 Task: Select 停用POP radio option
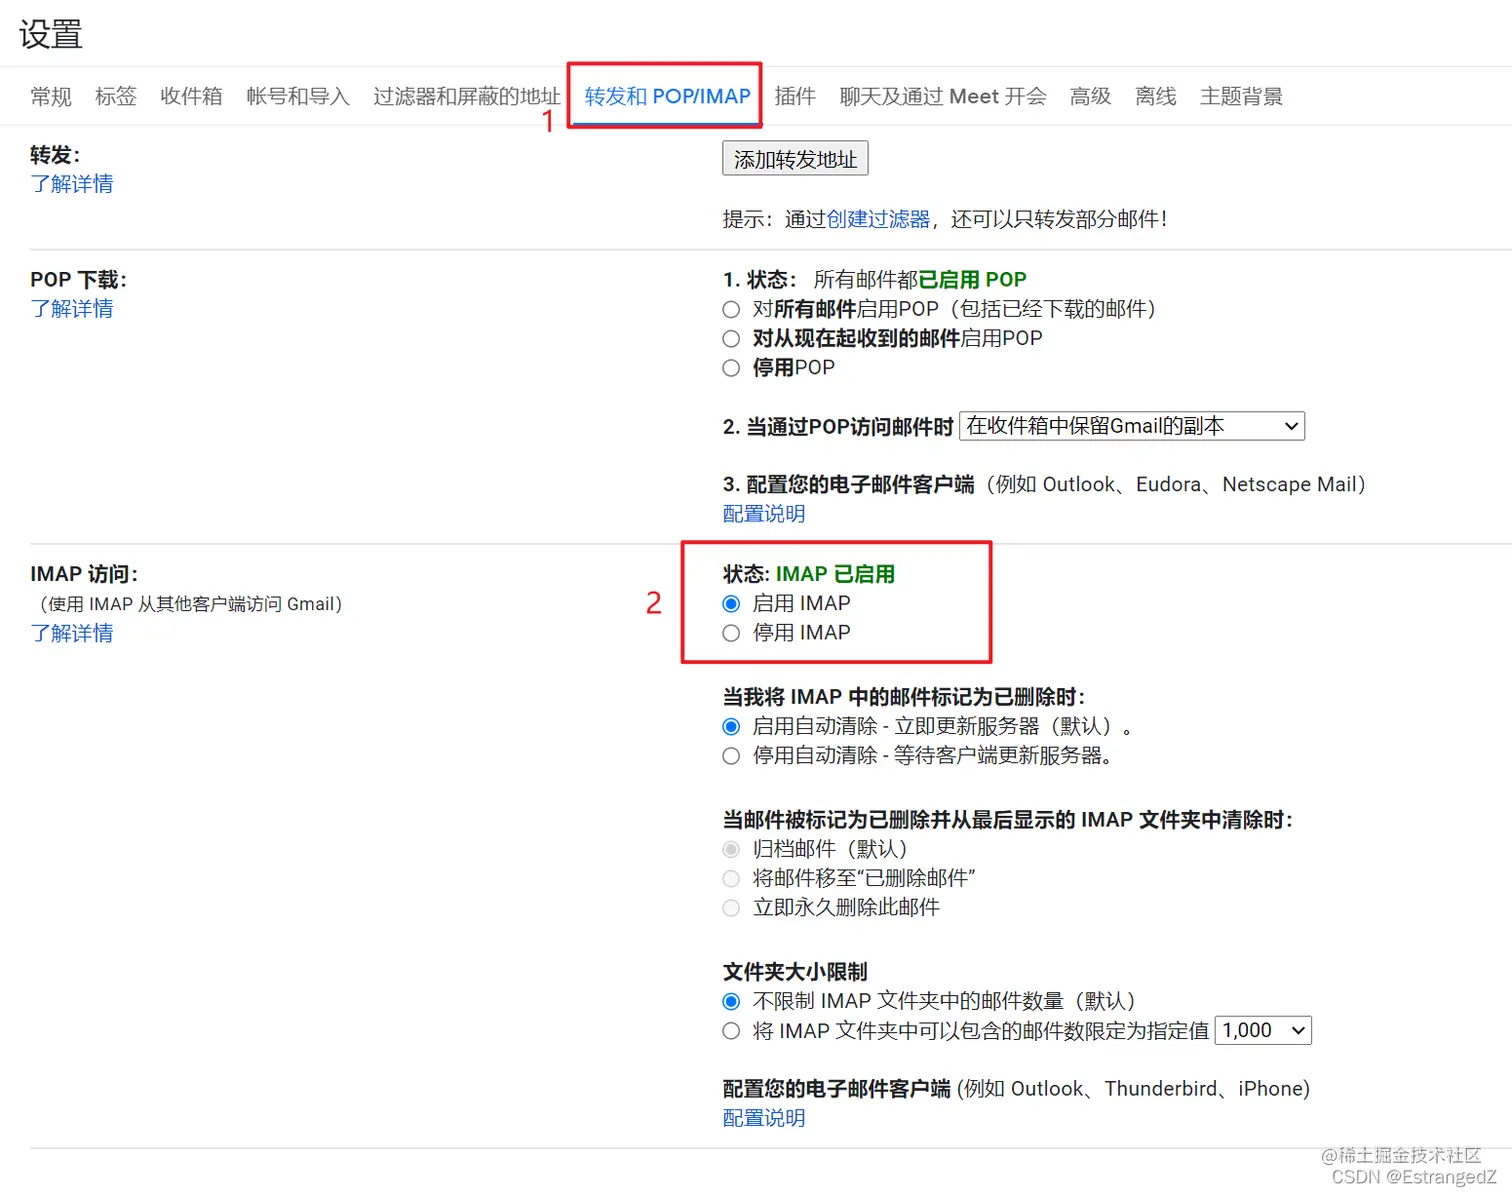tap(730, 367)
